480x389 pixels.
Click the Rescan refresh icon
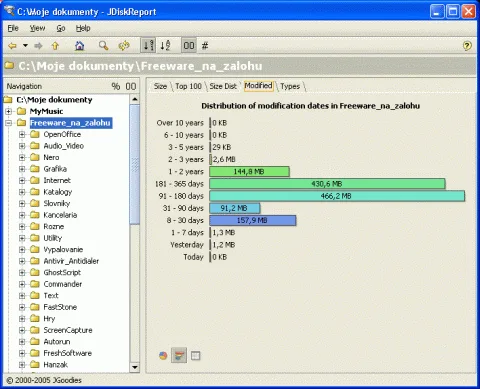pos(124,46)
